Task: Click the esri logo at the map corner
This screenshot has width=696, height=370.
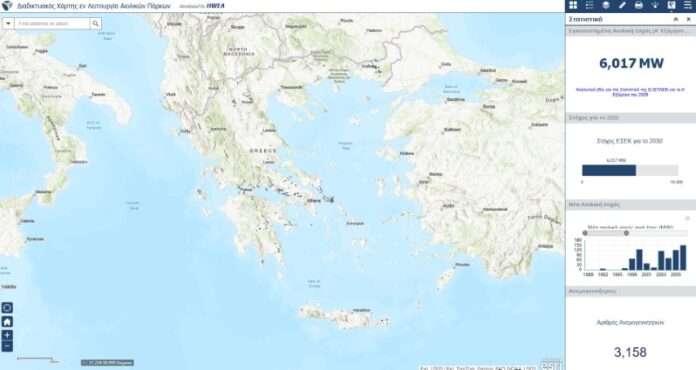Action: (550, 365)
